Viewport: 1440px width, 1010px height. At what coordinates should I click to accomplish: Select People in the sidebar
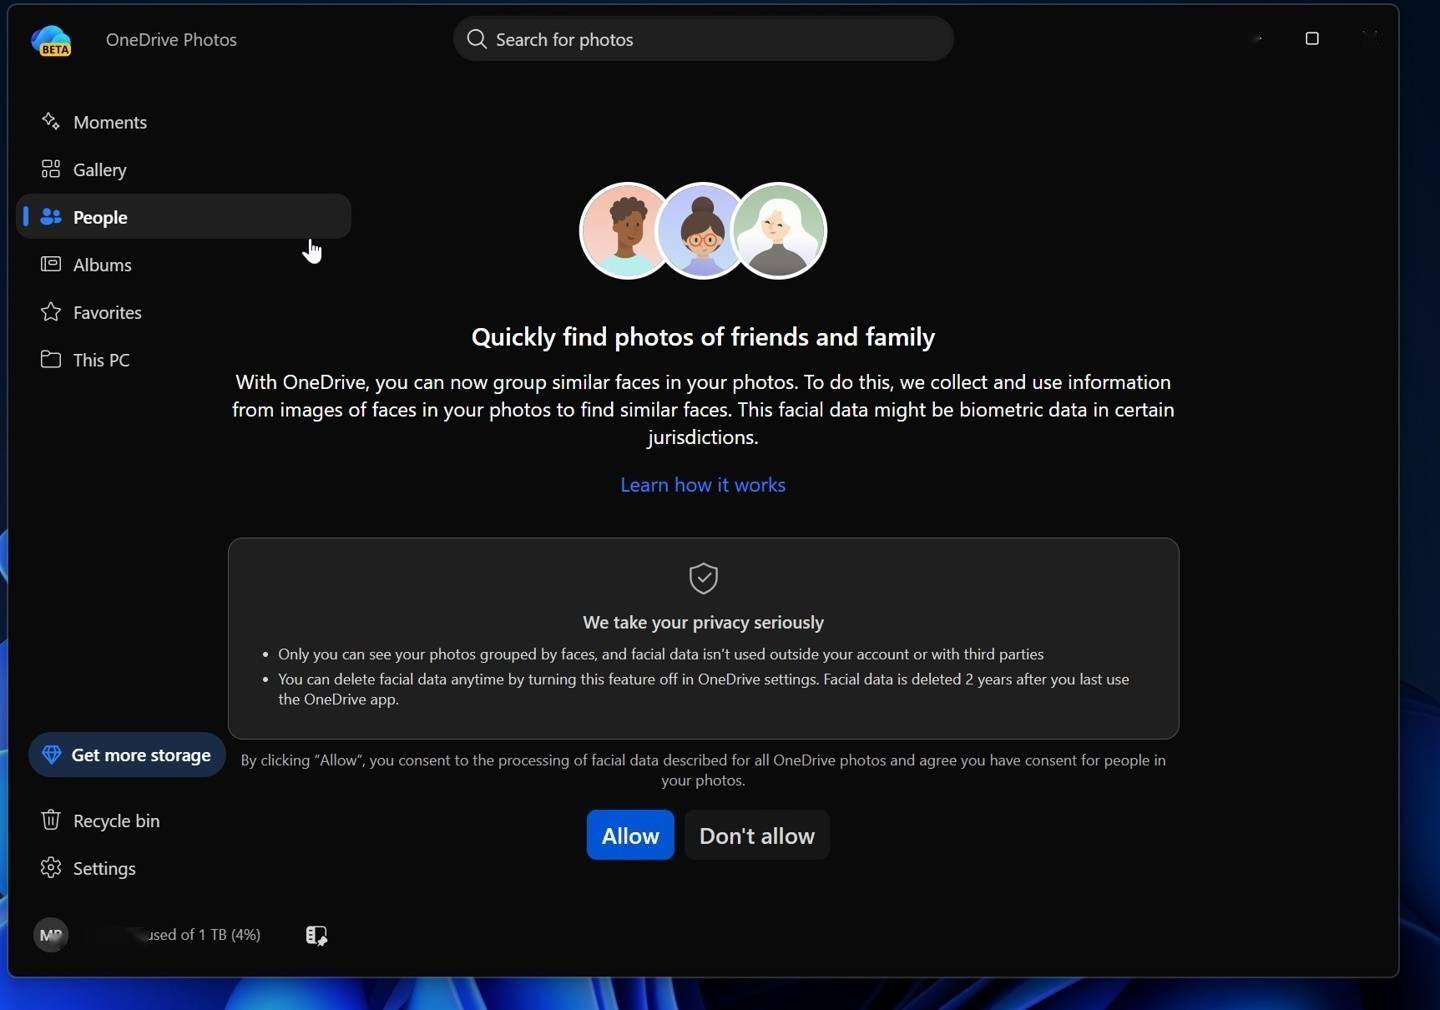184,217
